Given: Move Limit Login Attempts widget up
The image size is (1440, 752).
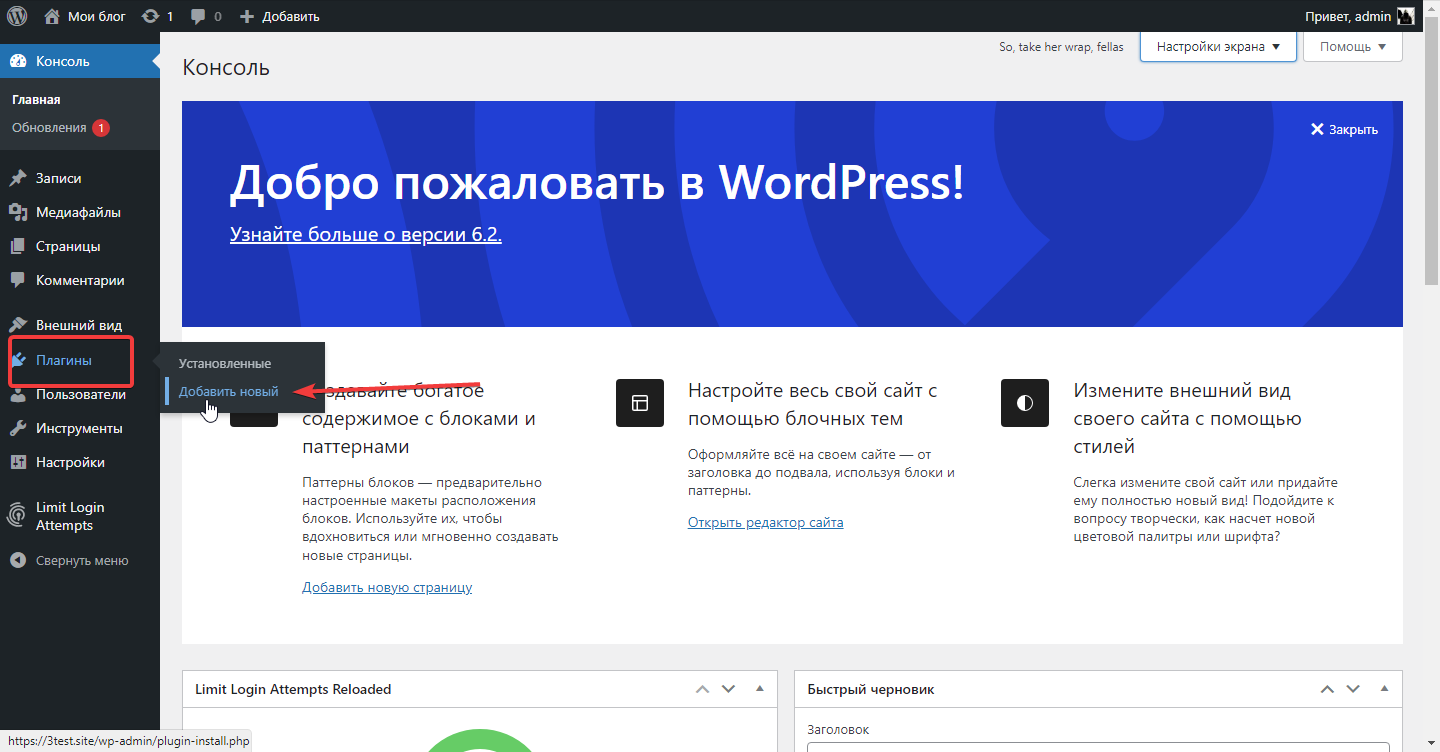Looking at the screenshot, I should point(702,689).
